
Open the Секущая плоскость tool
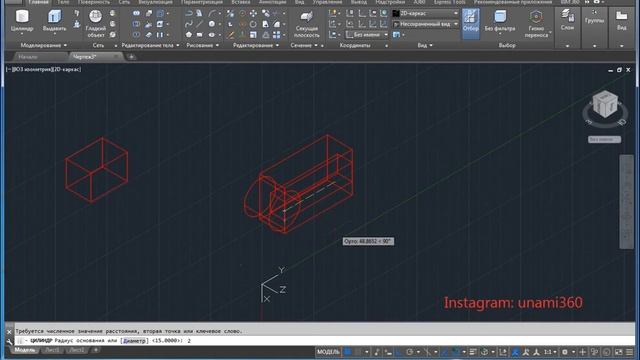[x=307, y=24]
